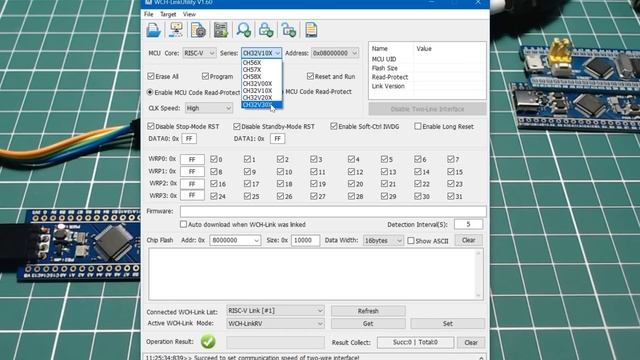Click the DATA1 hex input field

tap(278, 139)
